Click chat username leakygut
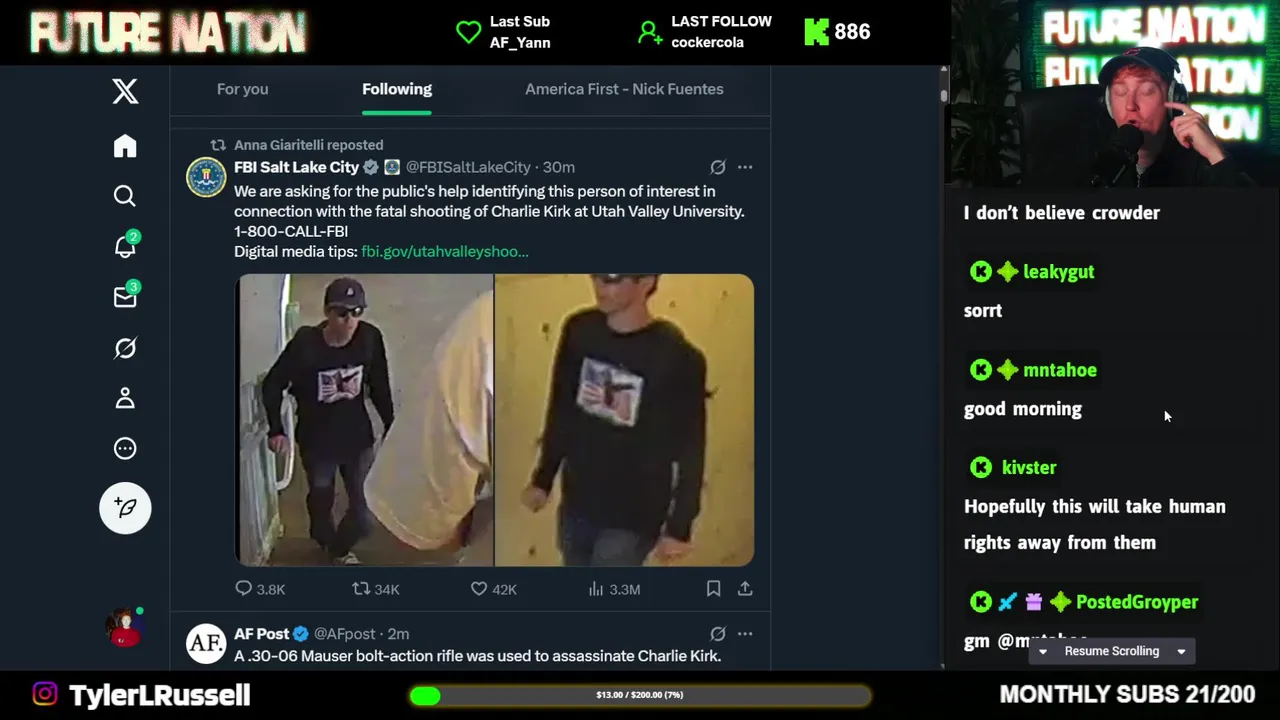 click(1059, 272)
